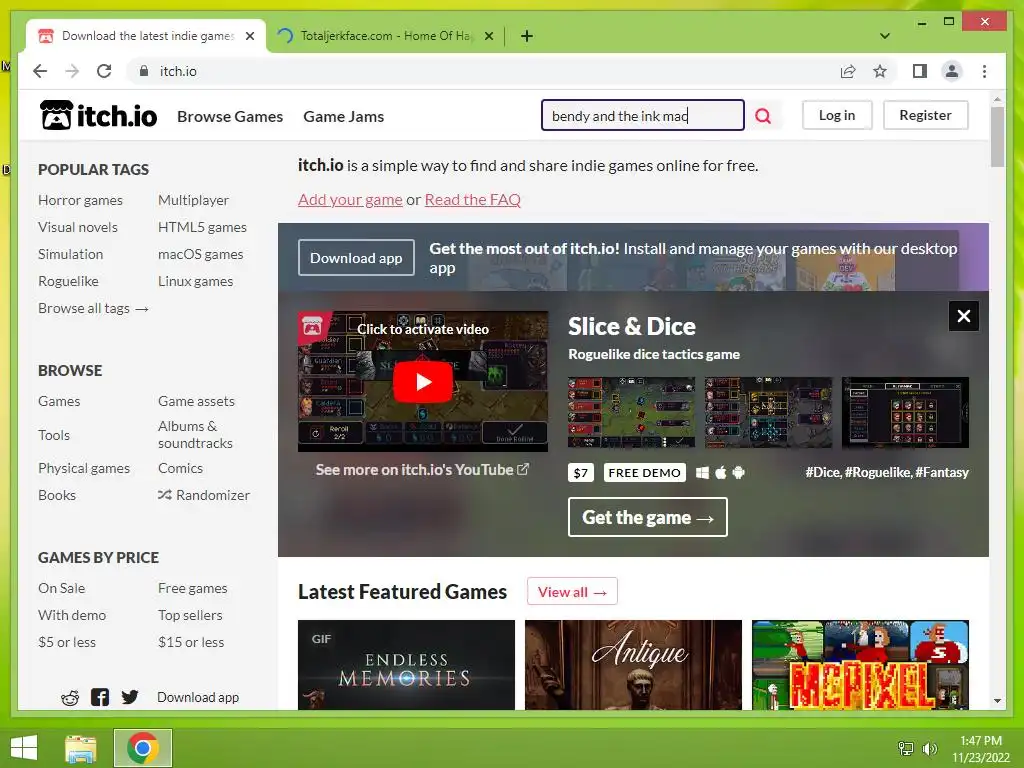The image size is (1024, 768).
Task: Click the taskbar clock showing 1:47 PM
Action: [981, 748]
